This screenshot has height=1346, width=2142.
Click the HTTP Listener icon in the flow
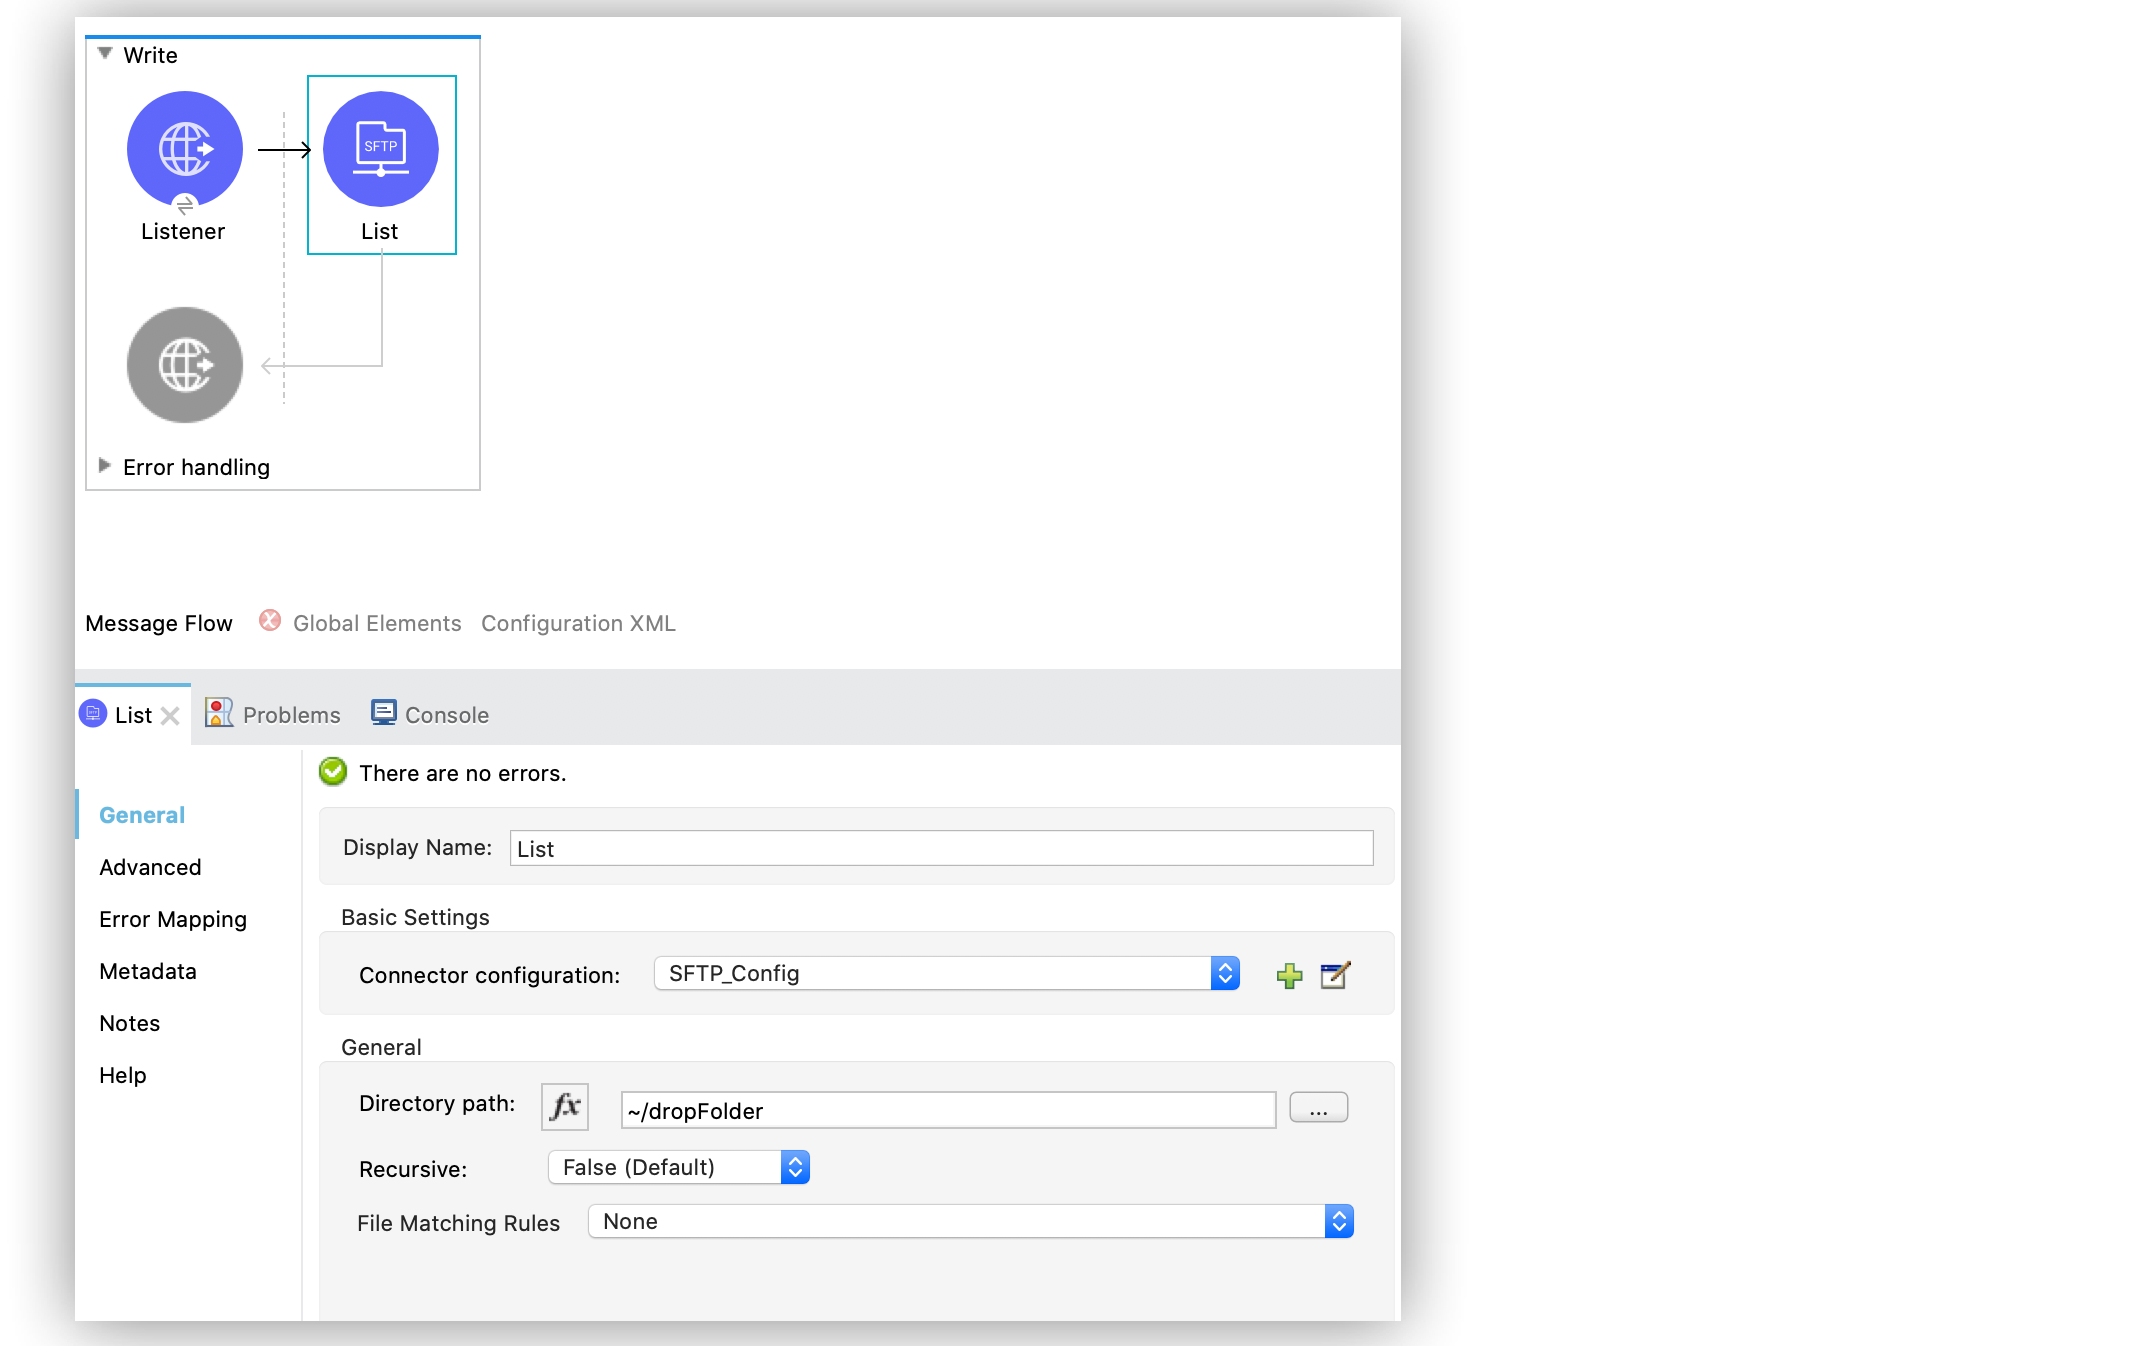(184, 148)
